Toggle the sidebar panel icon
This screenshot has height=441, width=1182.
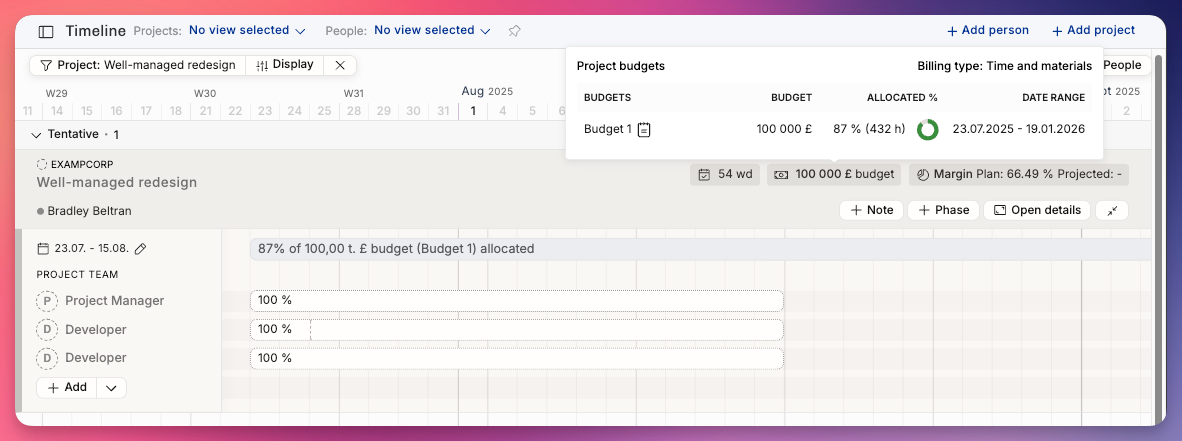pyautogui.click(x=46, y=32)
